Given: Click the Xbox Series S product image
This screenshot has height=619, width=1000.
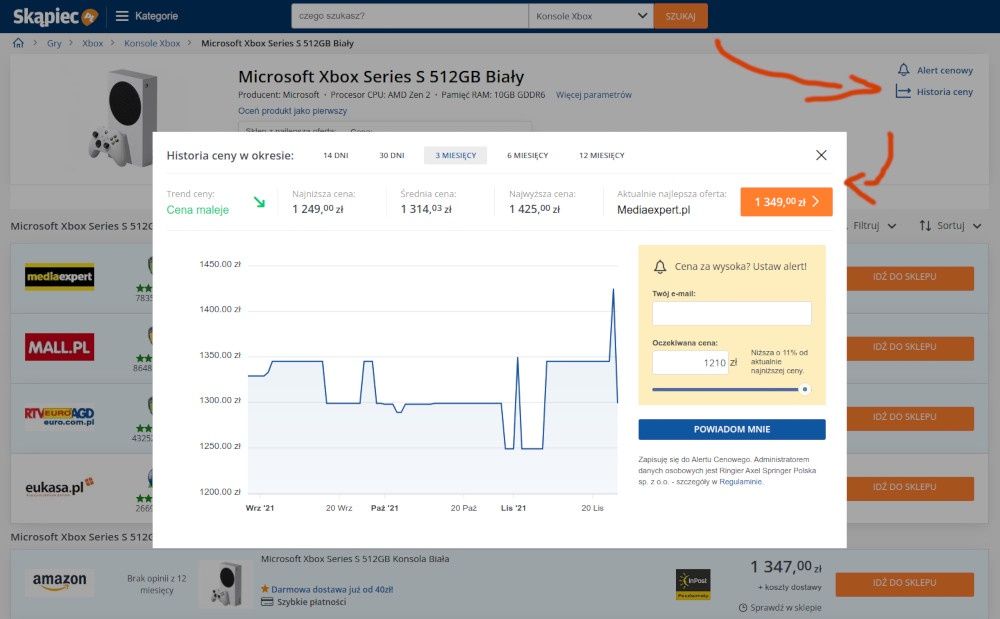Looking at the screenshot, I should click(x=124, y=118).
